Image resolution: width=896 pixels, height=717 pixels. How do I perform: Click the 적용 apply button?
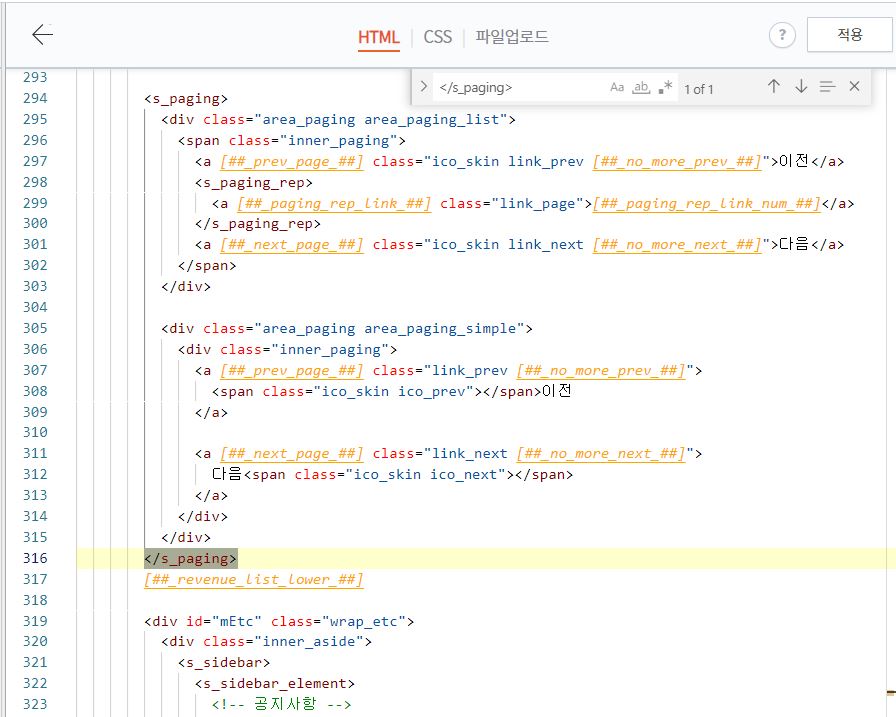(x=849, y=35)
